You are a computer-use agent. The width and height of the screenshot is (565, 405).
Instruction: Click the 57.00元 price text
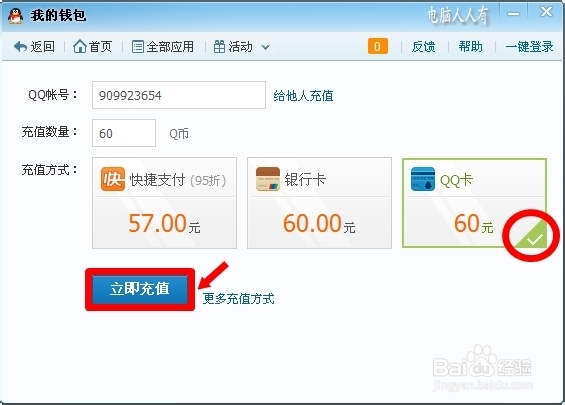[x=164, y=223]
